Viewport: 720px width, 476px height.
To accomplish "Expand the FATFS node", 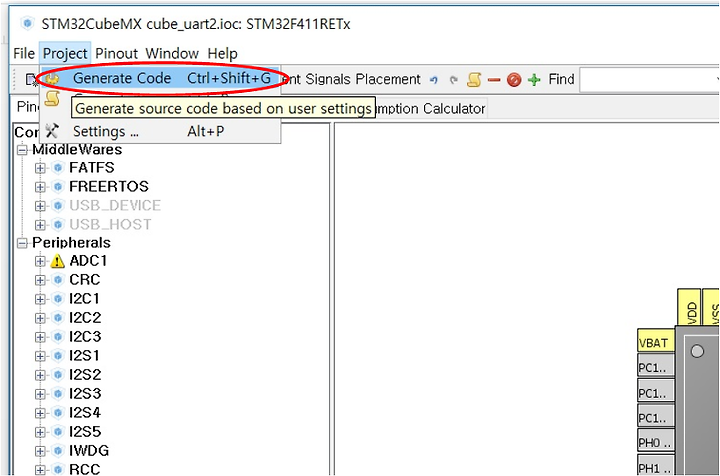I will pos(40,168).
